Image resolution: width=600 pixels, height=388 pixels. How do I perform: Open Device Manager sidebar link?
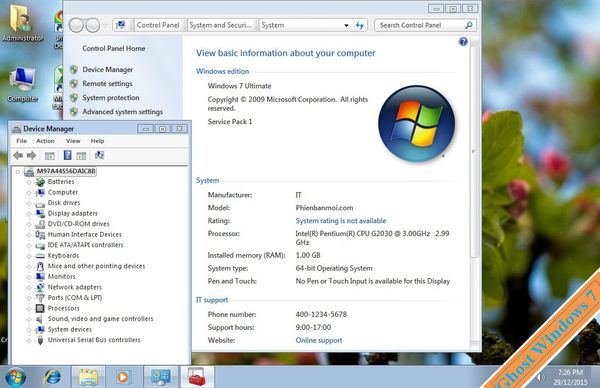tap(108, 70)
